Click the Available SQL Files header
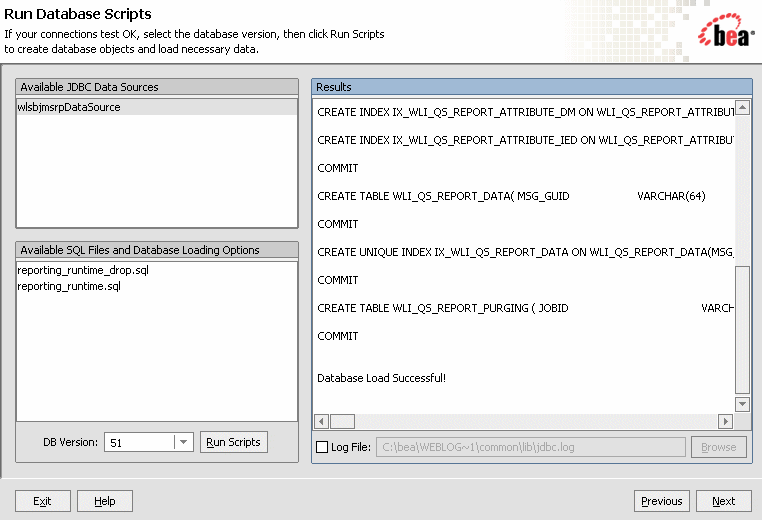This screenshot has height=520, width=762. [x=157, y=250]
